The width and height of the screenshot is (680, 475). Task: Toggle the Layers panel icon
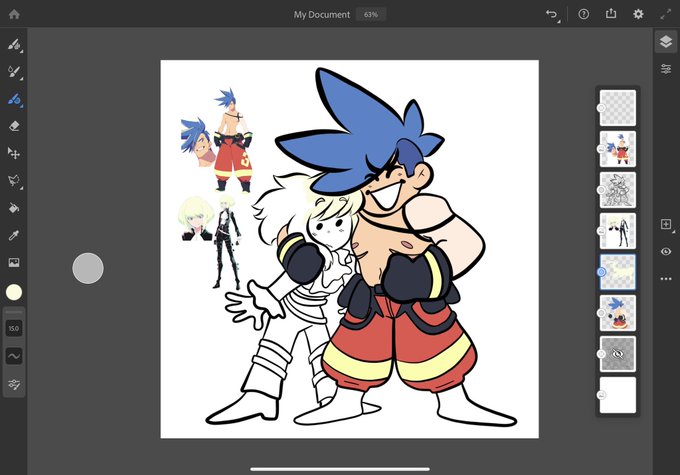tap(666, 42)
